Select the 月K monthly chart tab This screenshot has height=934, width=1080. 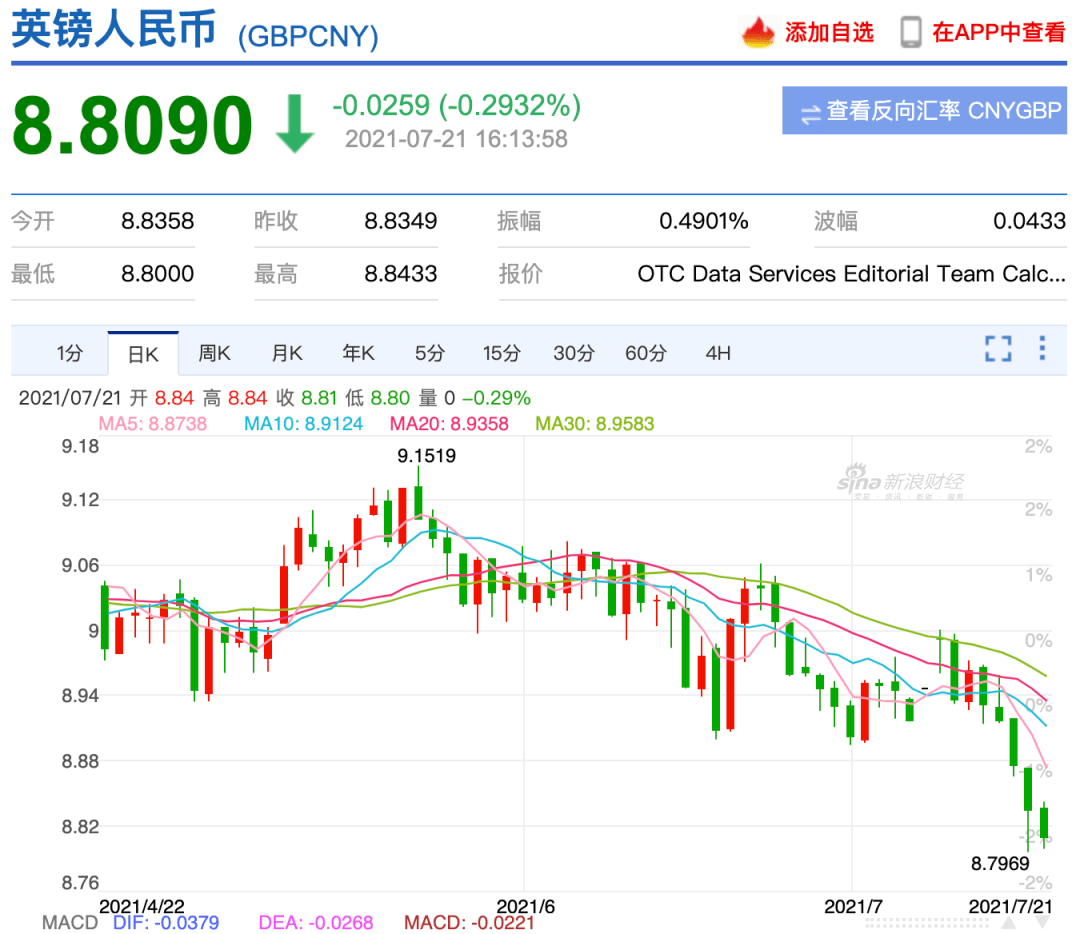point(287,353)
